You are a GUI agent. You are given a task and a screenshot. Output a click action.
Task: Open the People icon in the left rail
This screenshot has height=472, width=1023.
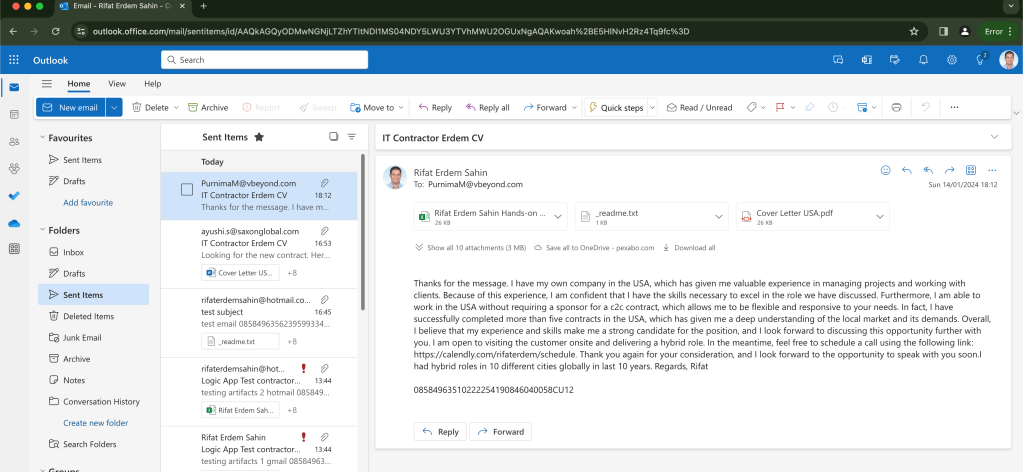click(14, 142)
